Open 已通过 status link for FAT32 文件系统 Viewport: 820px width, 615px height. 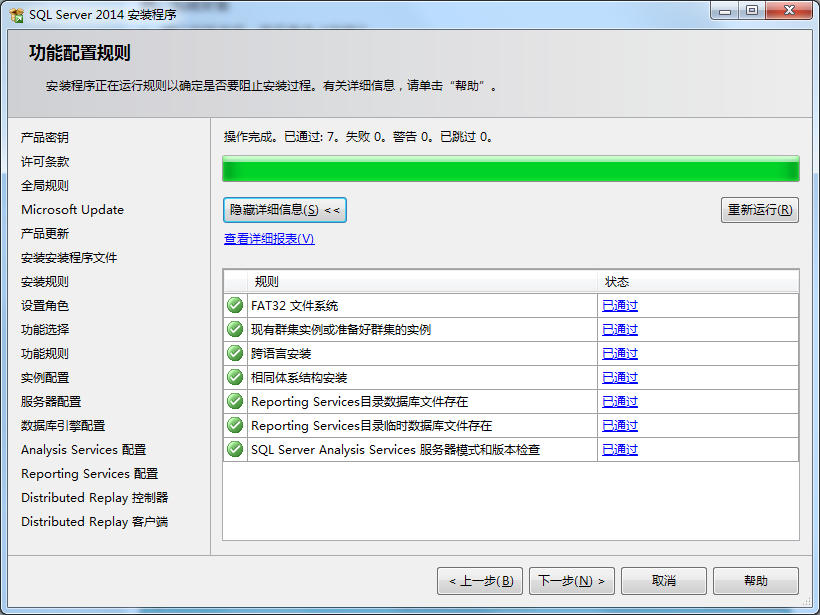pos(620,305)
